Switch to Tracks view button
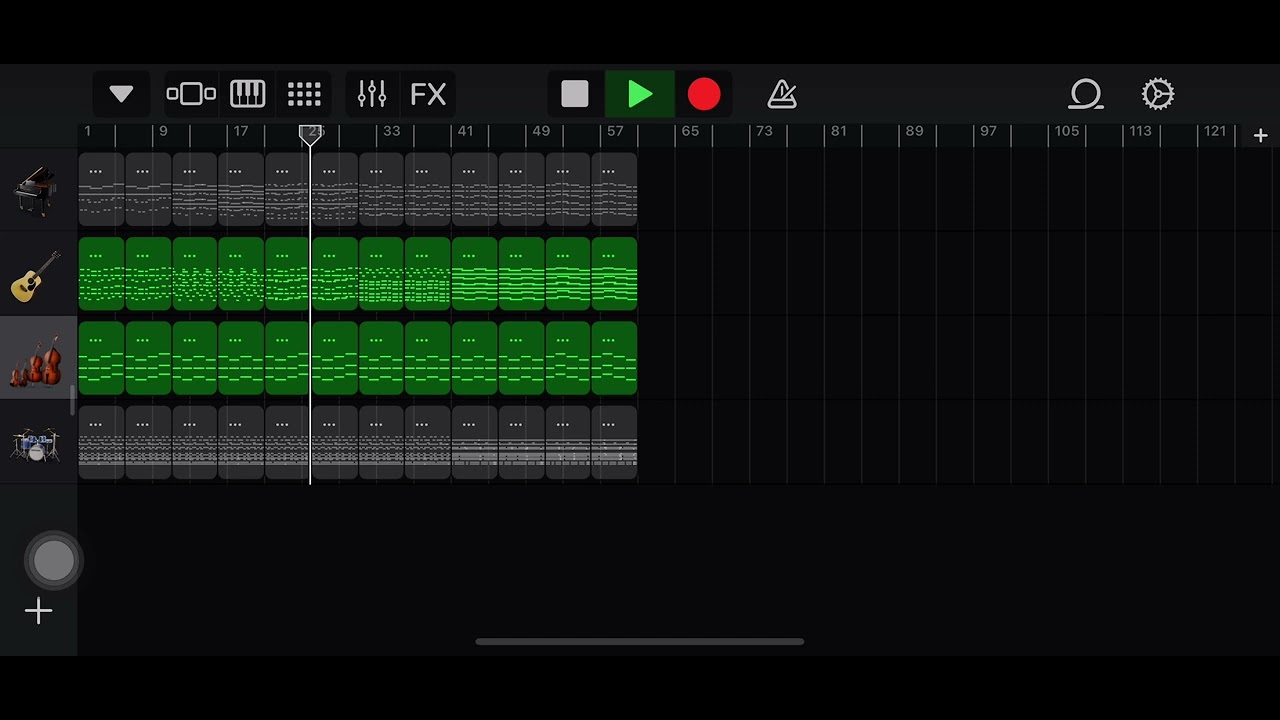1280x720 pixels. 191,94
